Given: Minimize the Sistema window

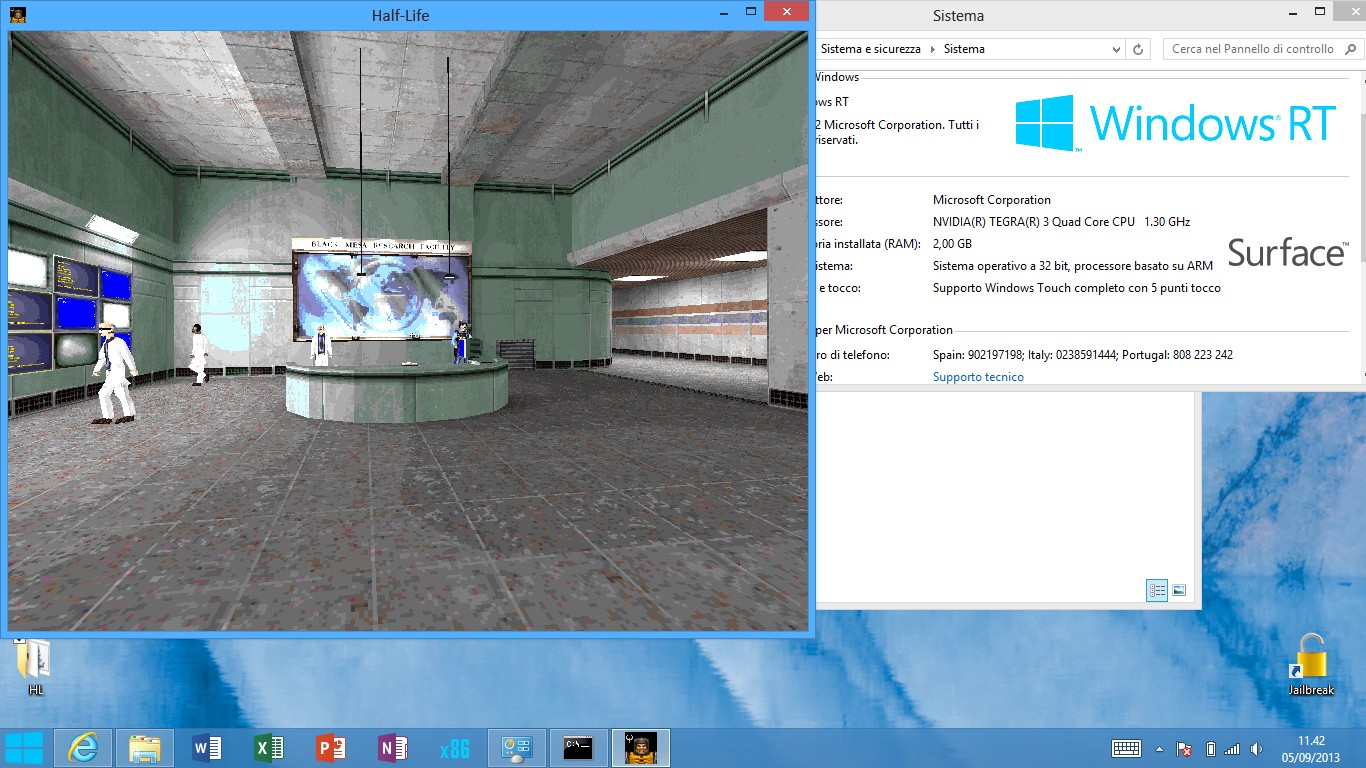Looking at the screenshot, I should point(1291,12).
